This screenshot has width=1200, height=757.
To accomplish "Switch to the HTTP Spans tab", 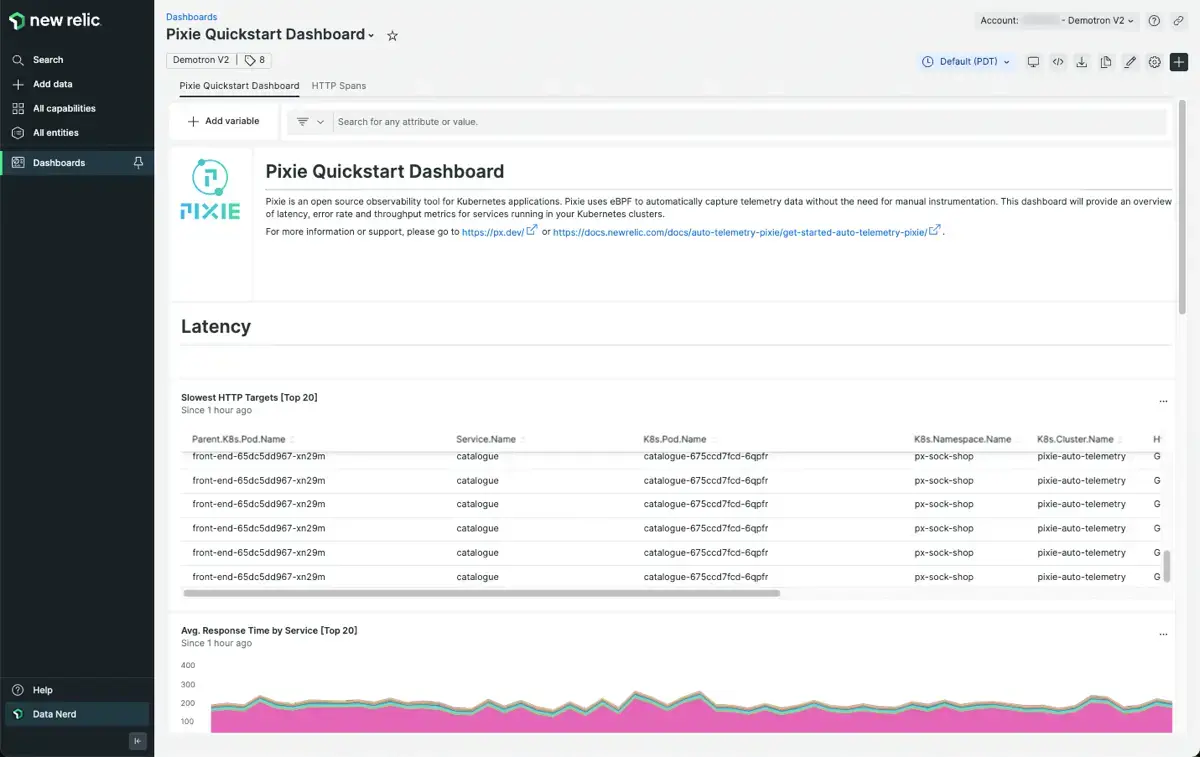I will point(339,86).
